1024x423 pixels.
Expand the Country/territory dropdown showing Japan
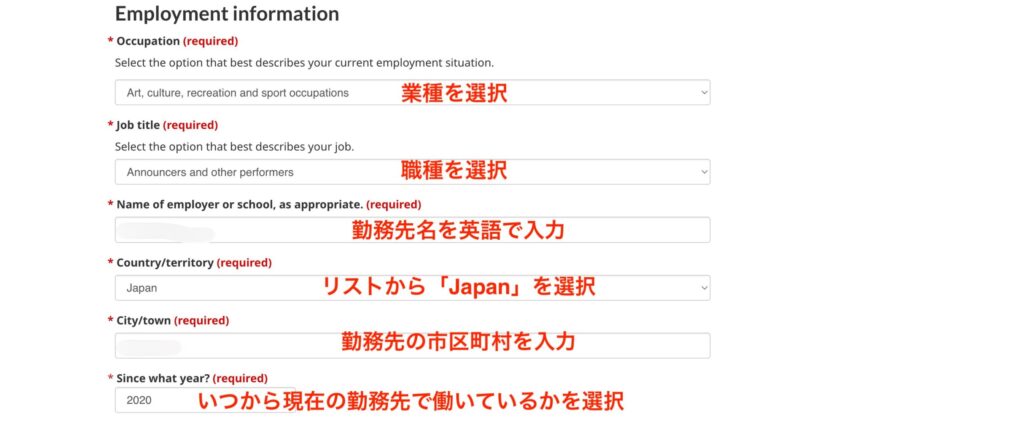412,288
